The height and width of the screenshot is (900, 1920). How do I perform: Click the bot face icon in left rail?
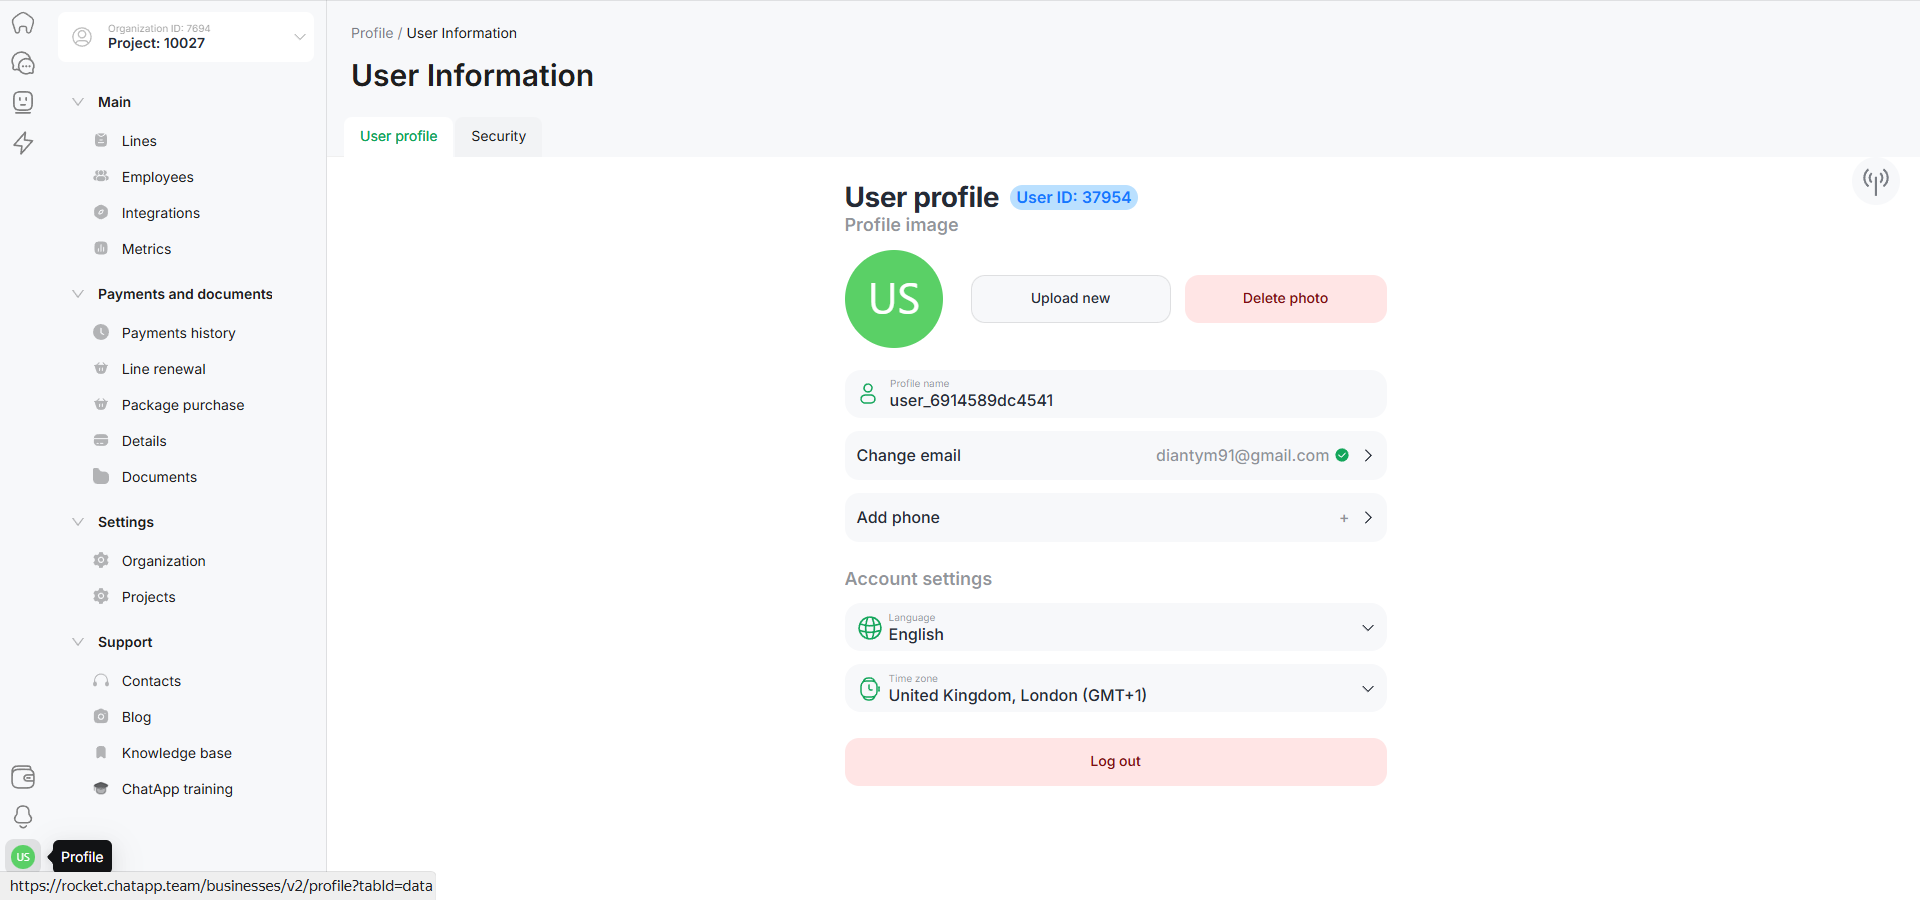pos(23,102)
